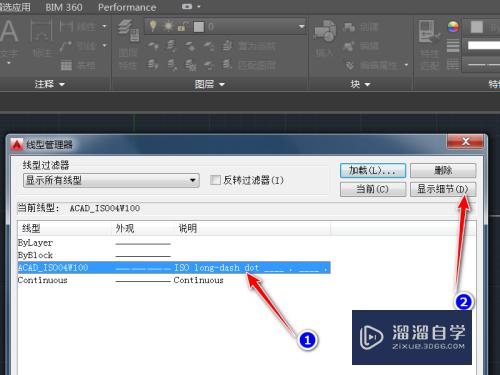
Task: Click 置为当前 make current layer button
Action: click(x=250, y=46)
